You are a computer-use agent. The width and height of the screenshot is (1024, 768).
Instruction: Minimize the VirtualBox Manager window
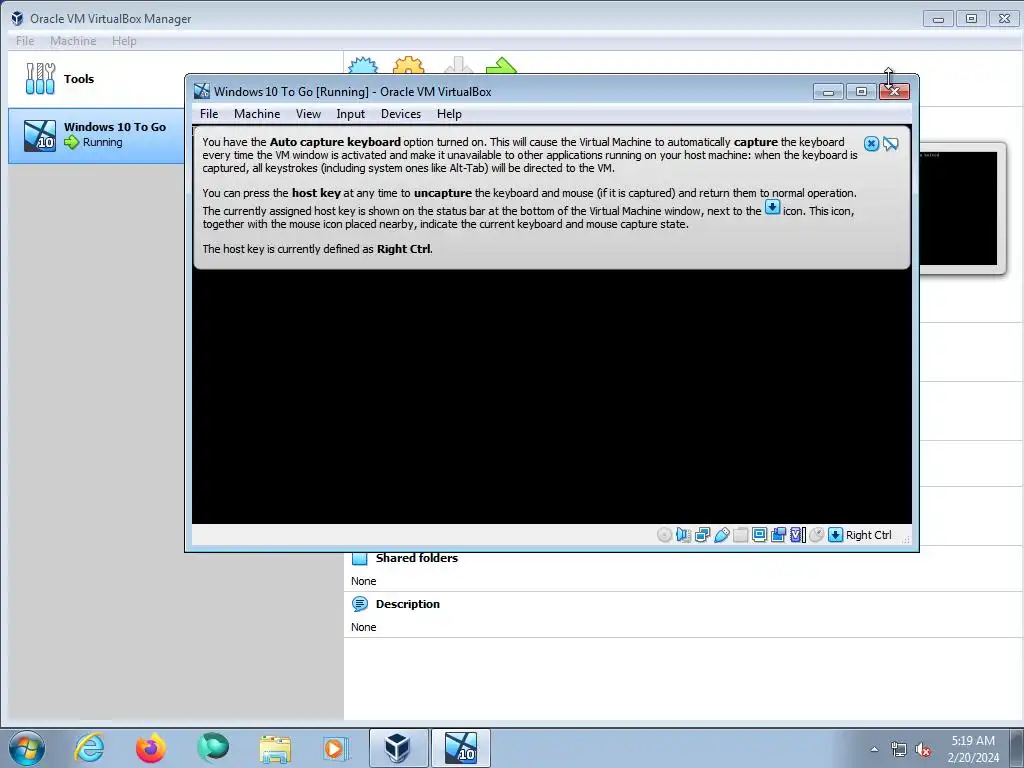[938, 18]
